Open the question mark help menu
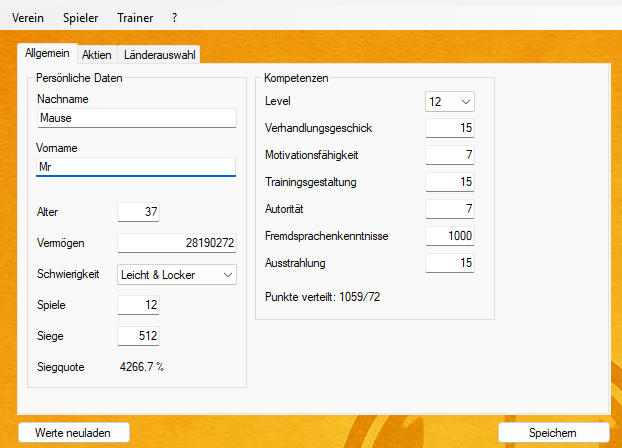The width and height of the screenshot is (622, 448). click(x=175, y=18)
